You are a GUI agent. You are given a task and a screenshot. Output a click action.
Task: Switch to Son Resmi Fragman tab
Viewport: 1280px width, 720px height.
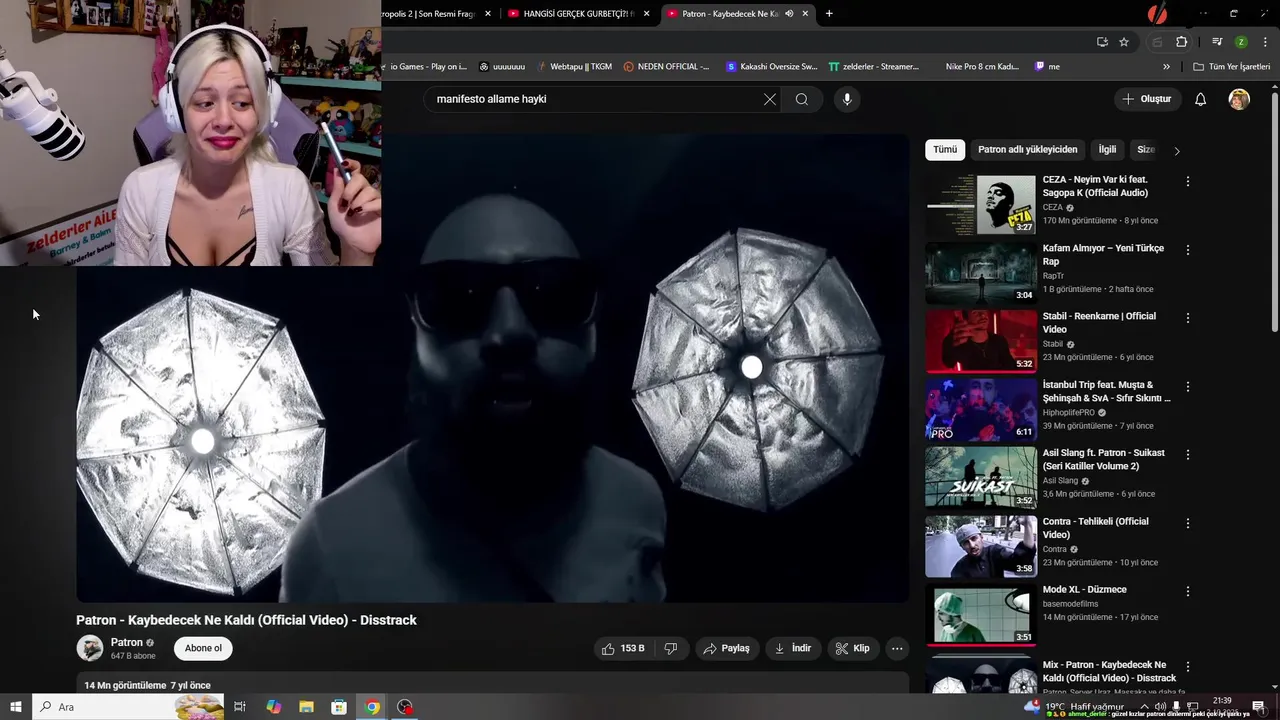click(428, 14)
